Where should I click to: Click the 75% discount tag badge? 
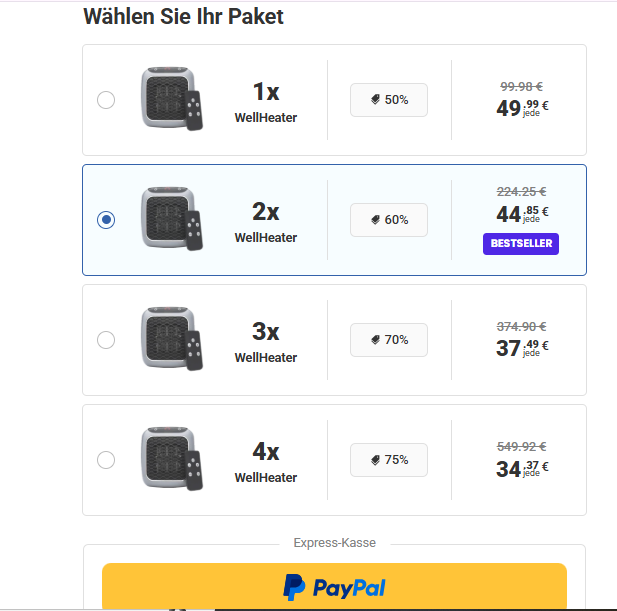coord(389,460)
